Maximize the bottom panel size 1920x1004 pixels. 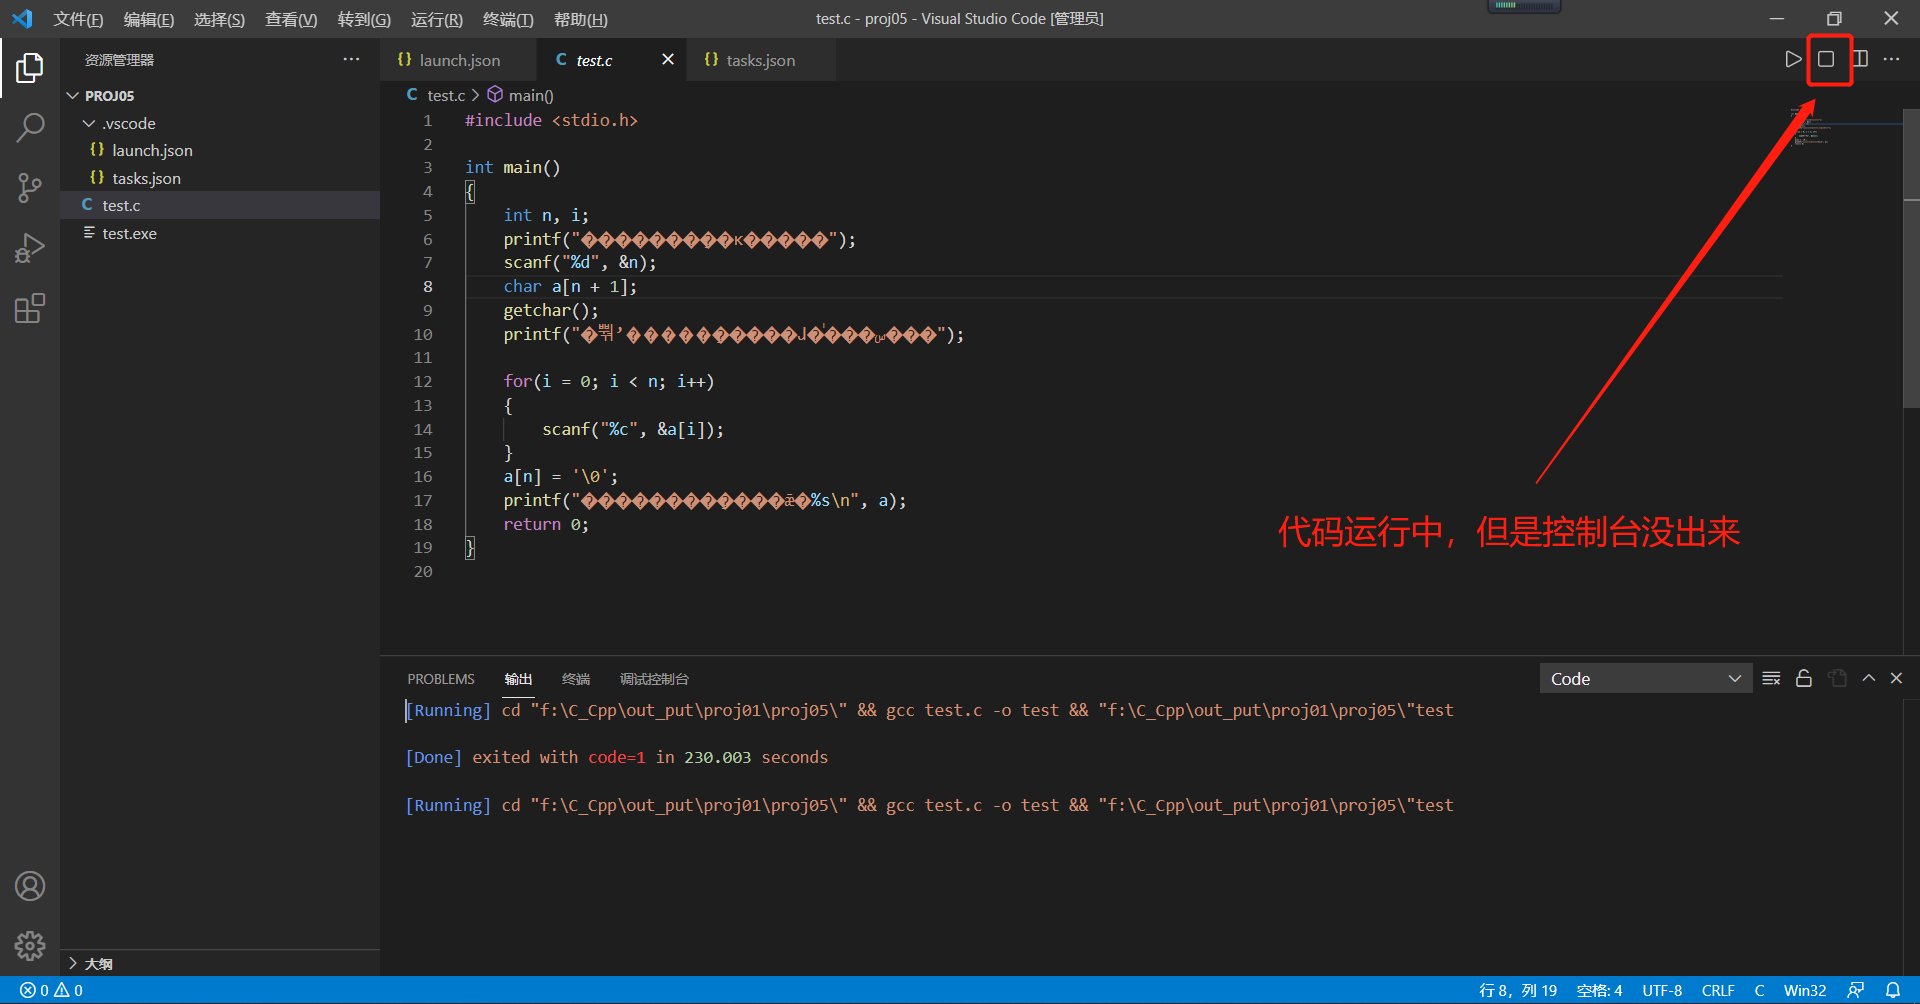pyautogui.click(x=1868, y=678)
